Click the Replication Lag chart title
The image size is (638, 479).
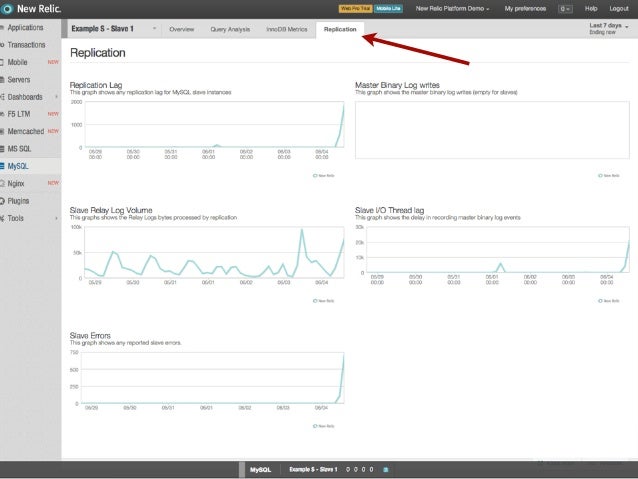[96, 85]
